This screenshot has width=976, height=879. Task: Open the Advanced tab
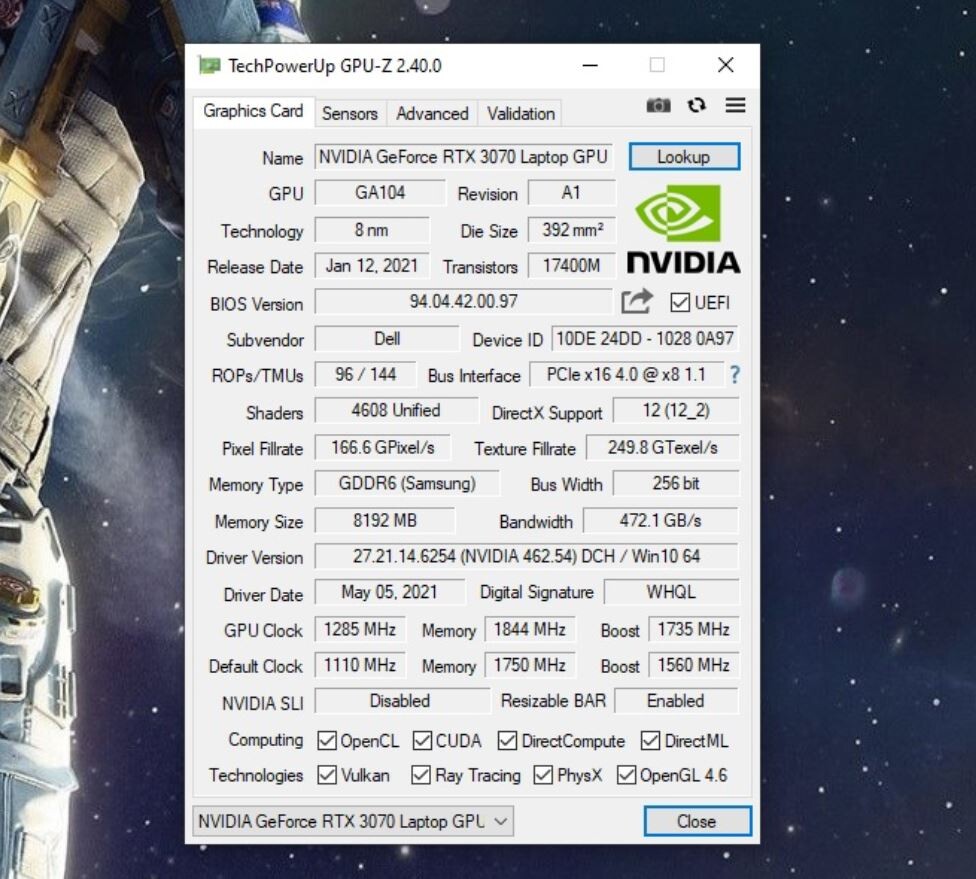(x=432, y=113)
